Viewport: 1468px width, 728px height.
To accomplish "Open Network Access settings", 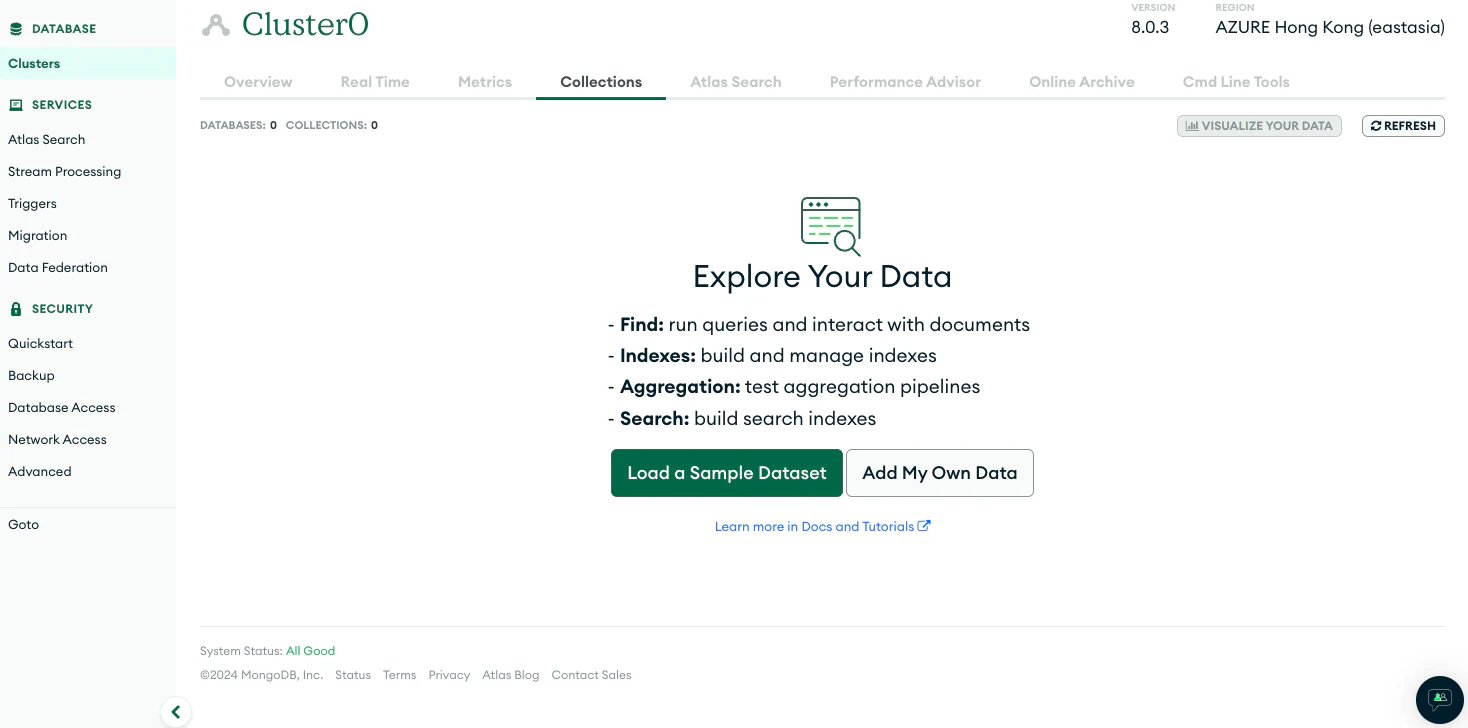I will 58,440.
